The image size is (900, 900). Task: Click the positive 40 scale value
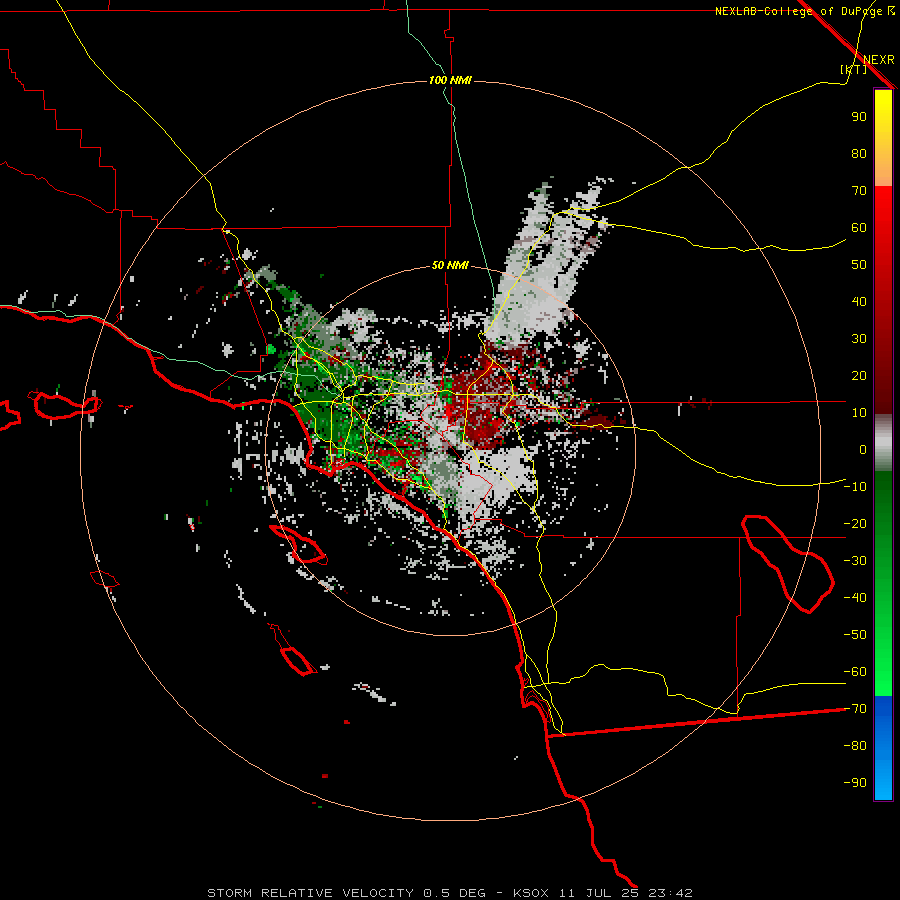(x=859, y=301)
